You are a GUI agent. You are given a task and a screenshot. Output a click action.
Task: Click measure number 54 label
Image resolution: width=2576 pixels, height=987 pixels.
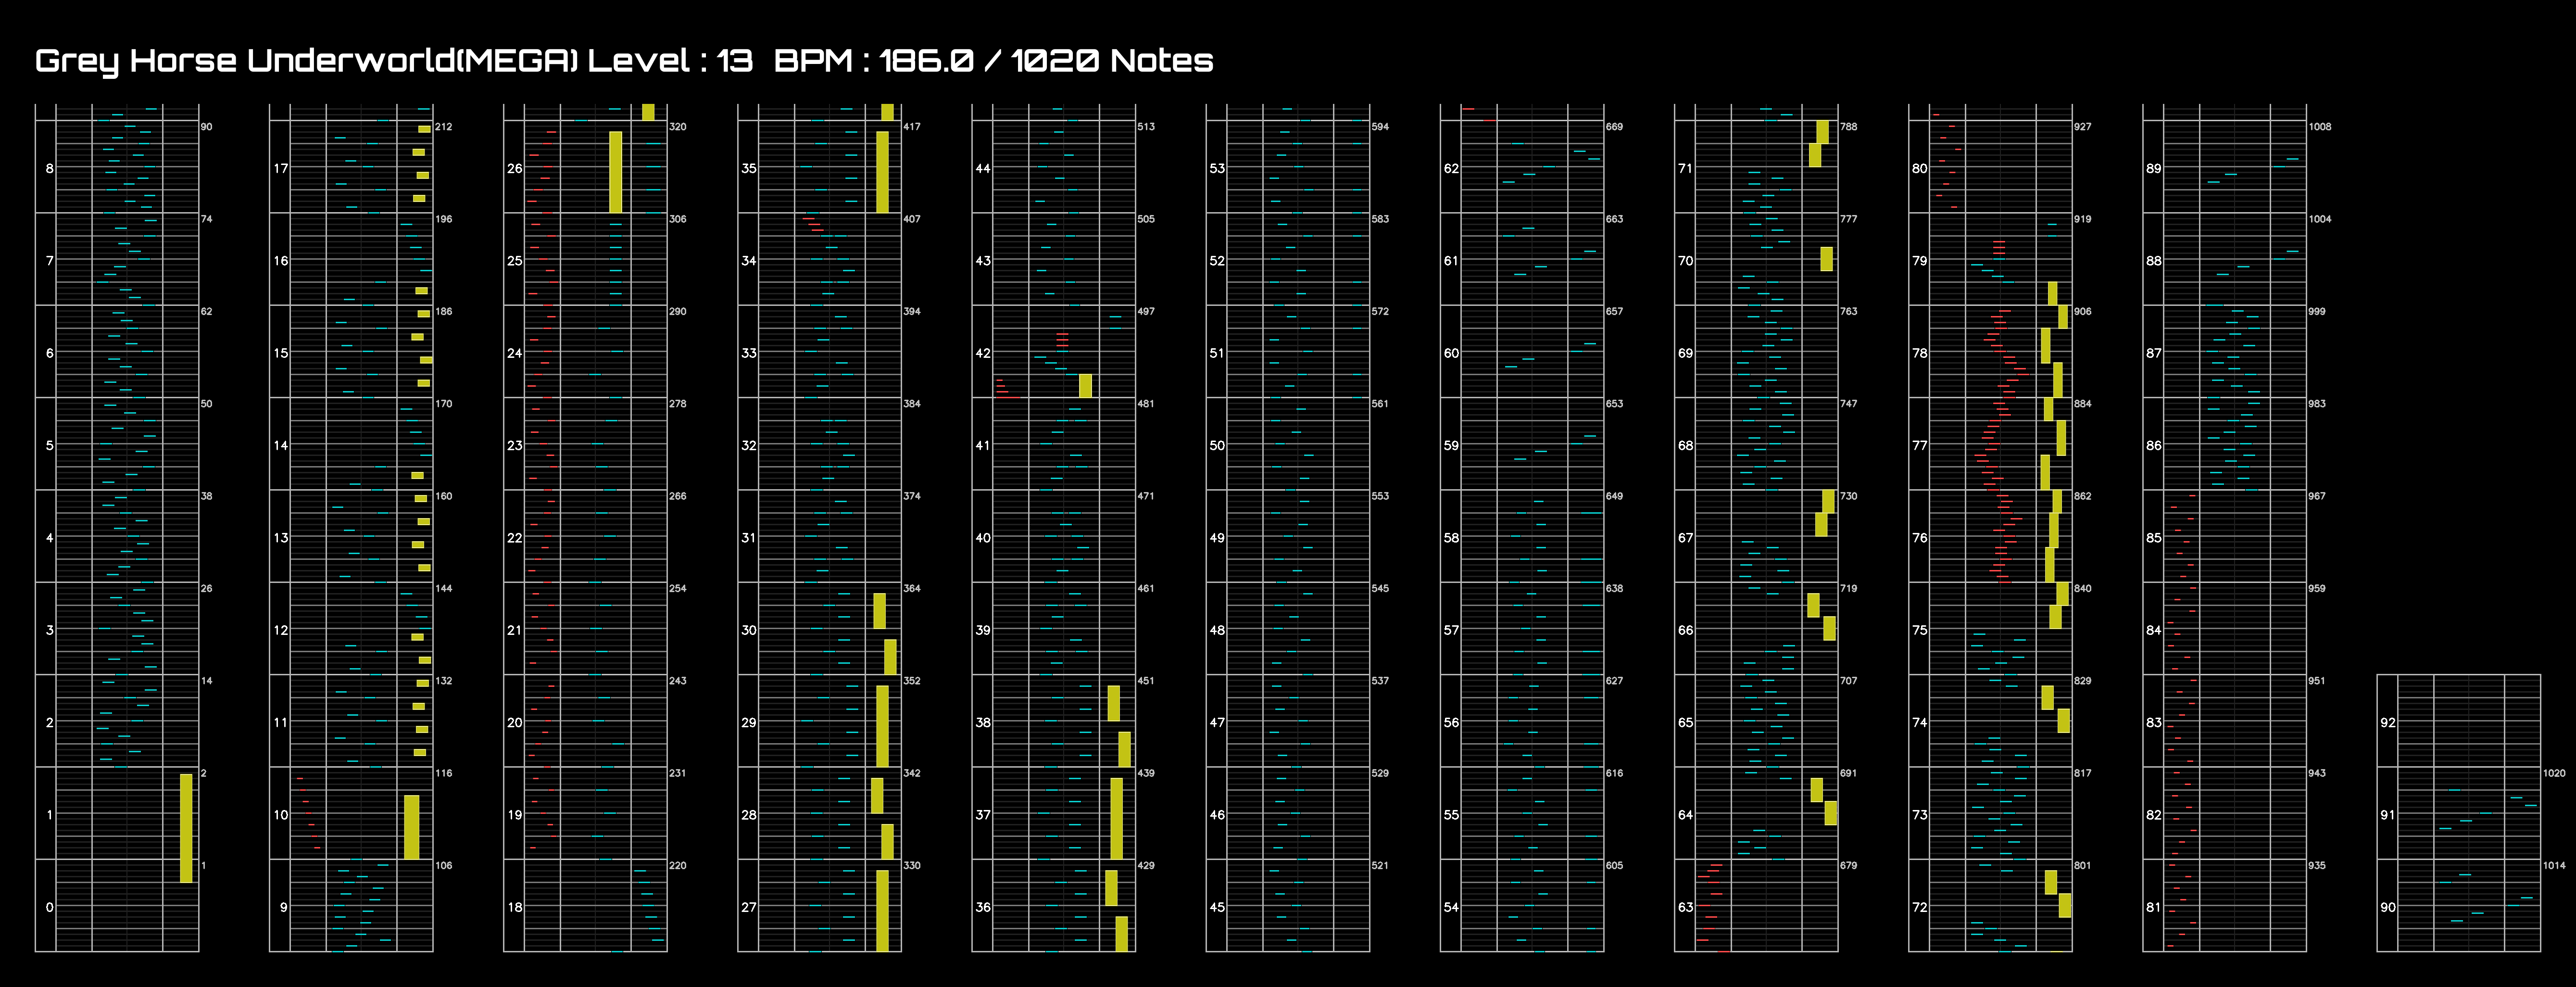[x=1451, y=907]
